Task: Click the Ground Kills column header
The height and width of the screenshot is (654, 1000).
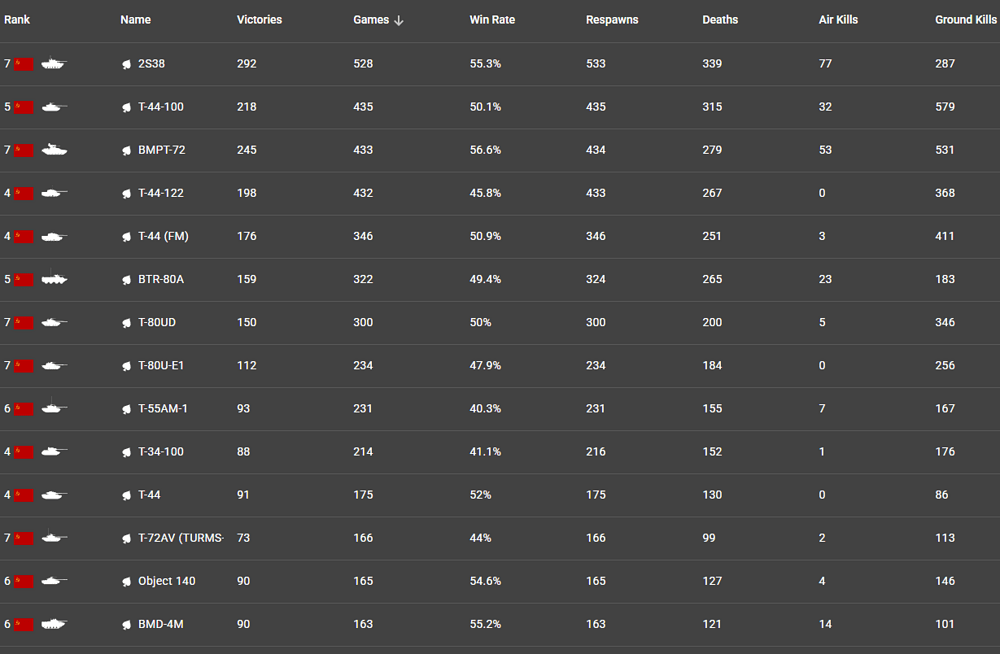Action: click(965, 20)
